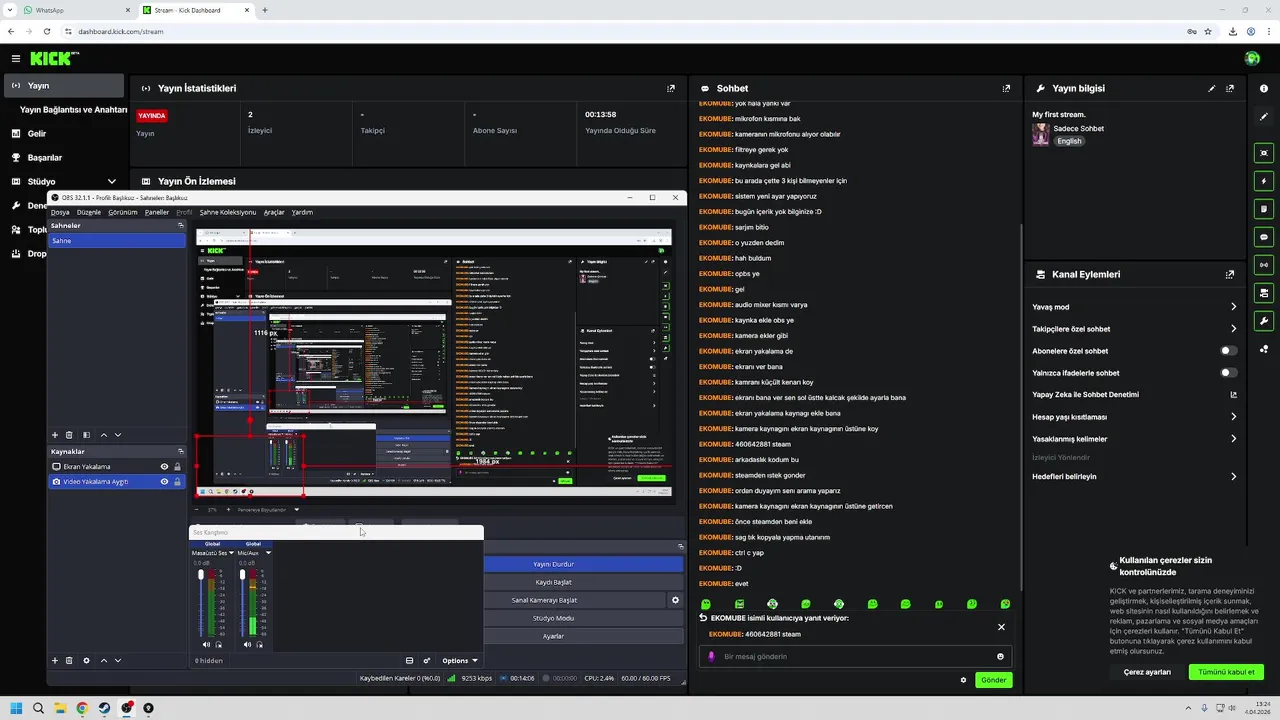Screen dimensions: 1280x720
Task: Open mixer Options dropdown
Action: point(460,660)
